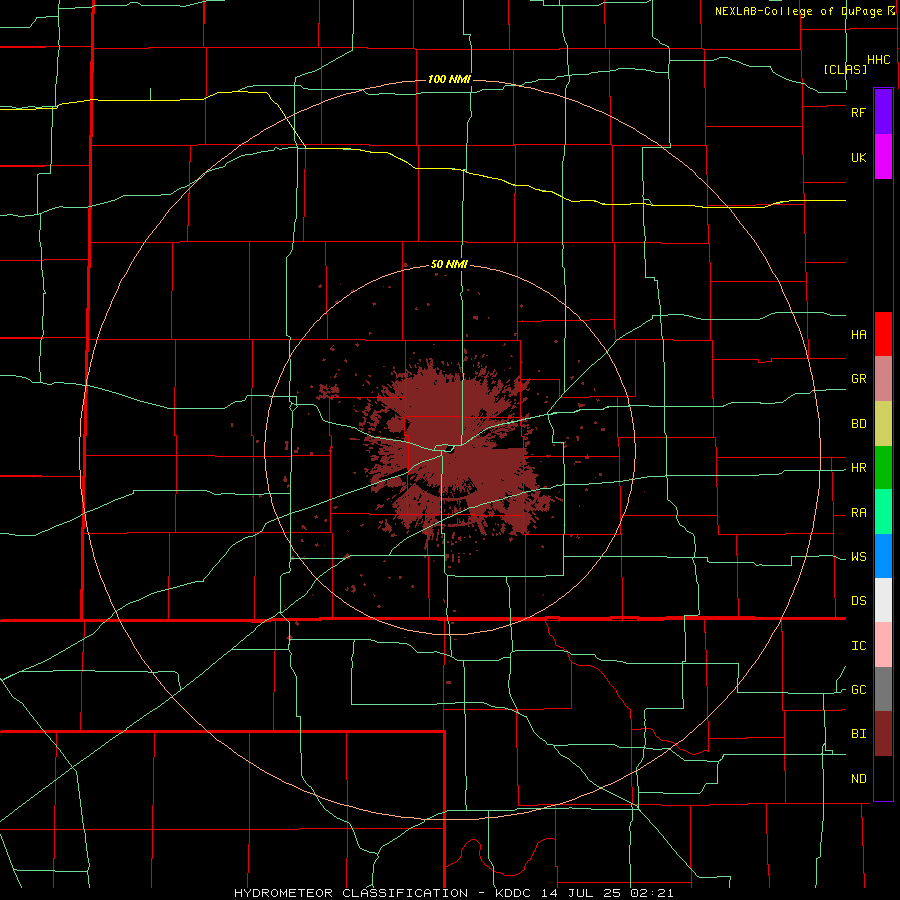This screenshot has width=900, height=900.
Task: Click the gray GC legend swatch
Action: (883, 689)
